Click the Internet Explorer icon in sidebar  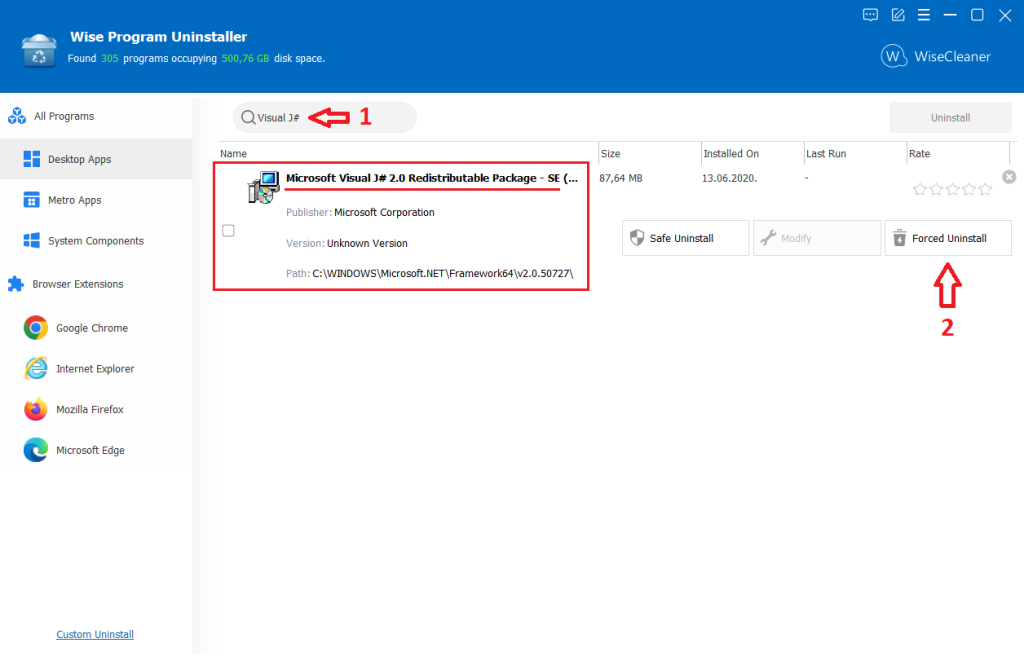[35, 369]
